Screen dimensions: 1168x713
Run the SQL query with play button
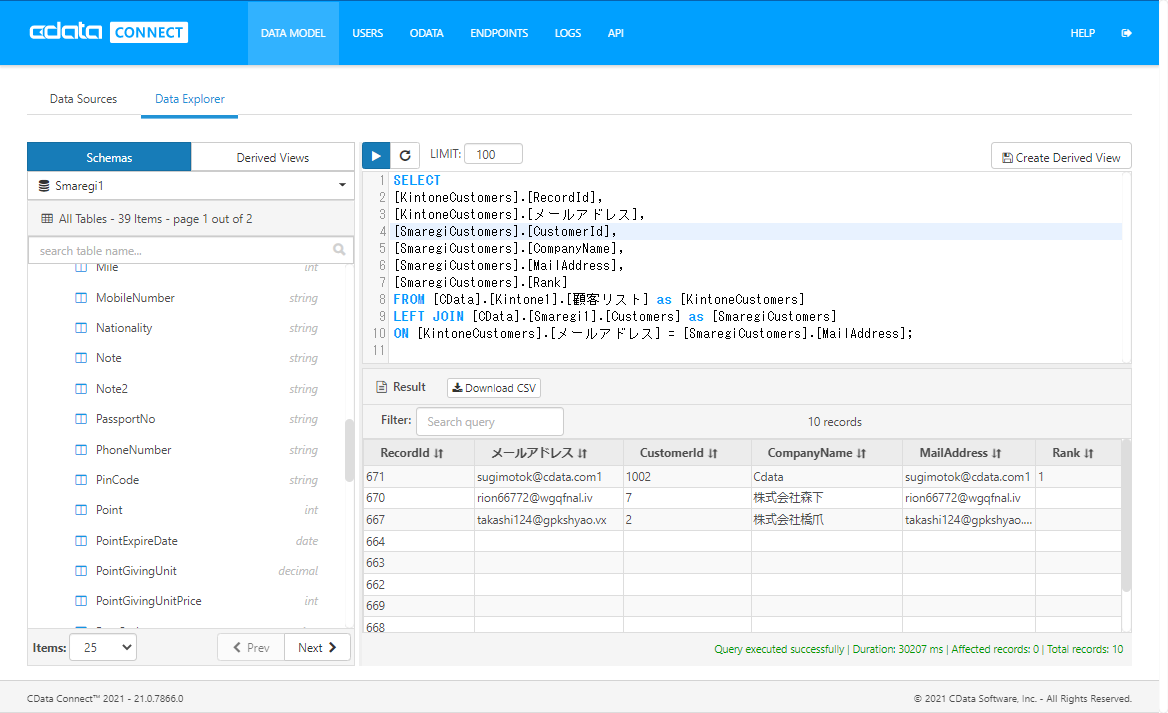click(376, 156)
